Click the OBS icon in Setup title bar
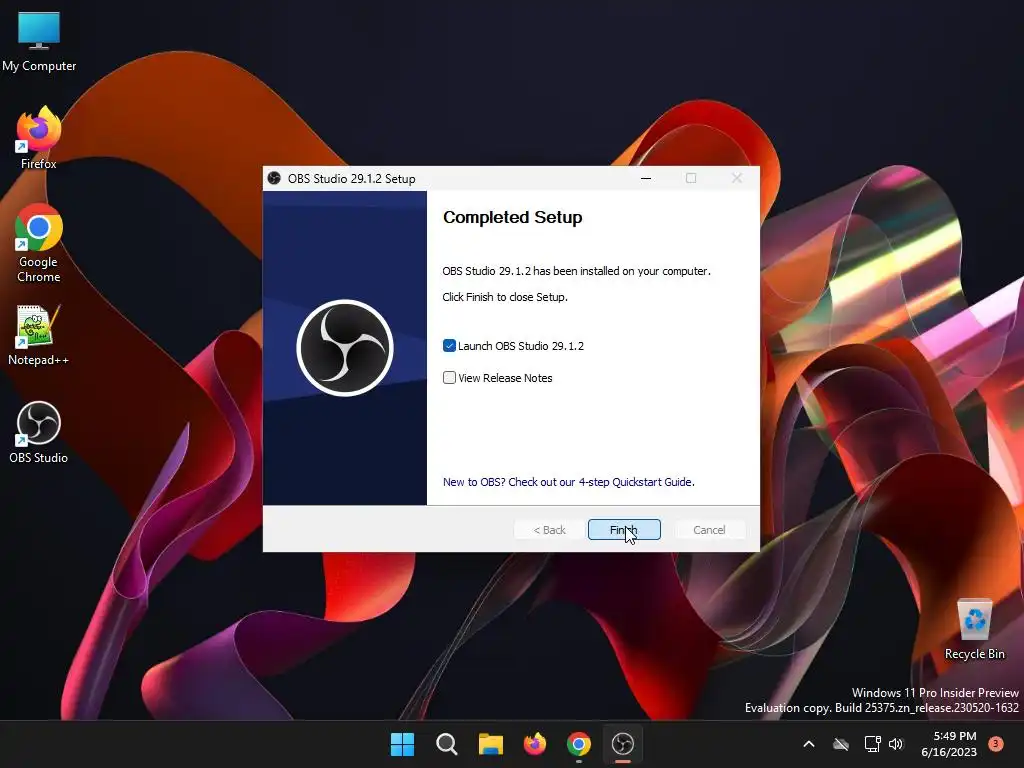 click(274, 178)
